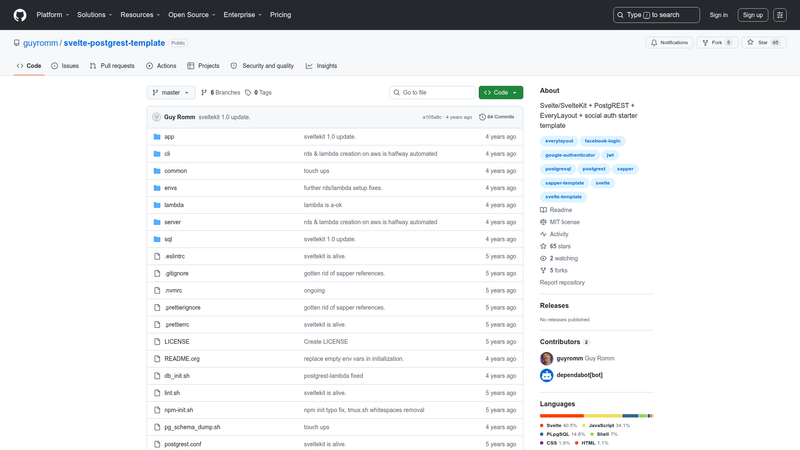
Task: Open the Pricing page
Action: click(x=281, y=15)
